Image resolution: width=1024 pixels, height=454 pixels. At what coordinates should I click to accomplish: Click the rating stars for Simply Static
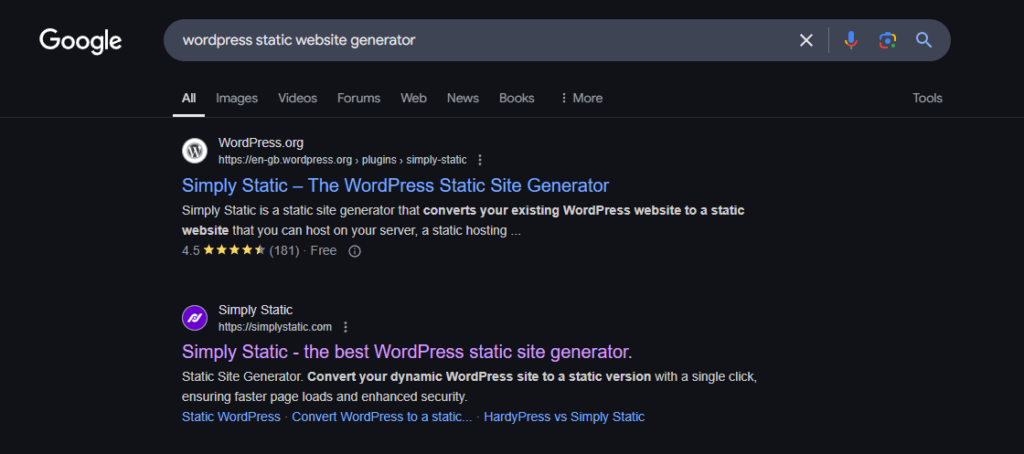[x=234, y=250]
